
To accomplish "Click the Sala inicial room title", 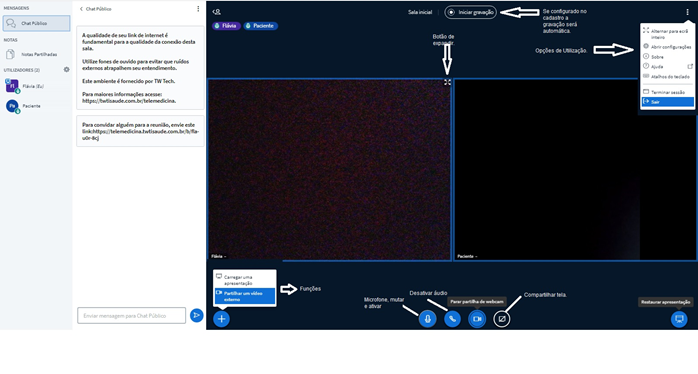I will click(x=420, y=12).
